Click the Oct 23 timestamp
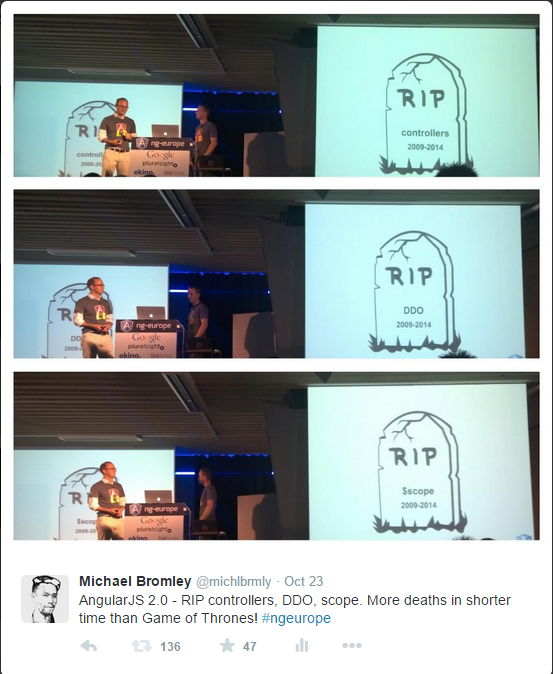553x674 pixels. 304,581
